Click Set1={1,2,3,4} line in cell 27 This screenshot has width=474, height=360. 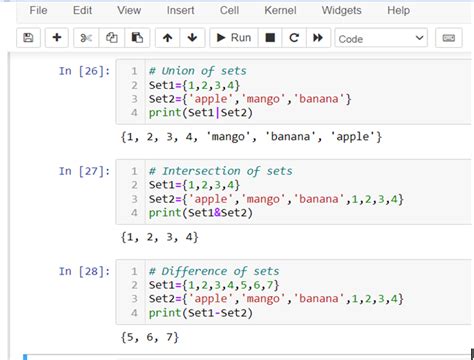[194, 185]
